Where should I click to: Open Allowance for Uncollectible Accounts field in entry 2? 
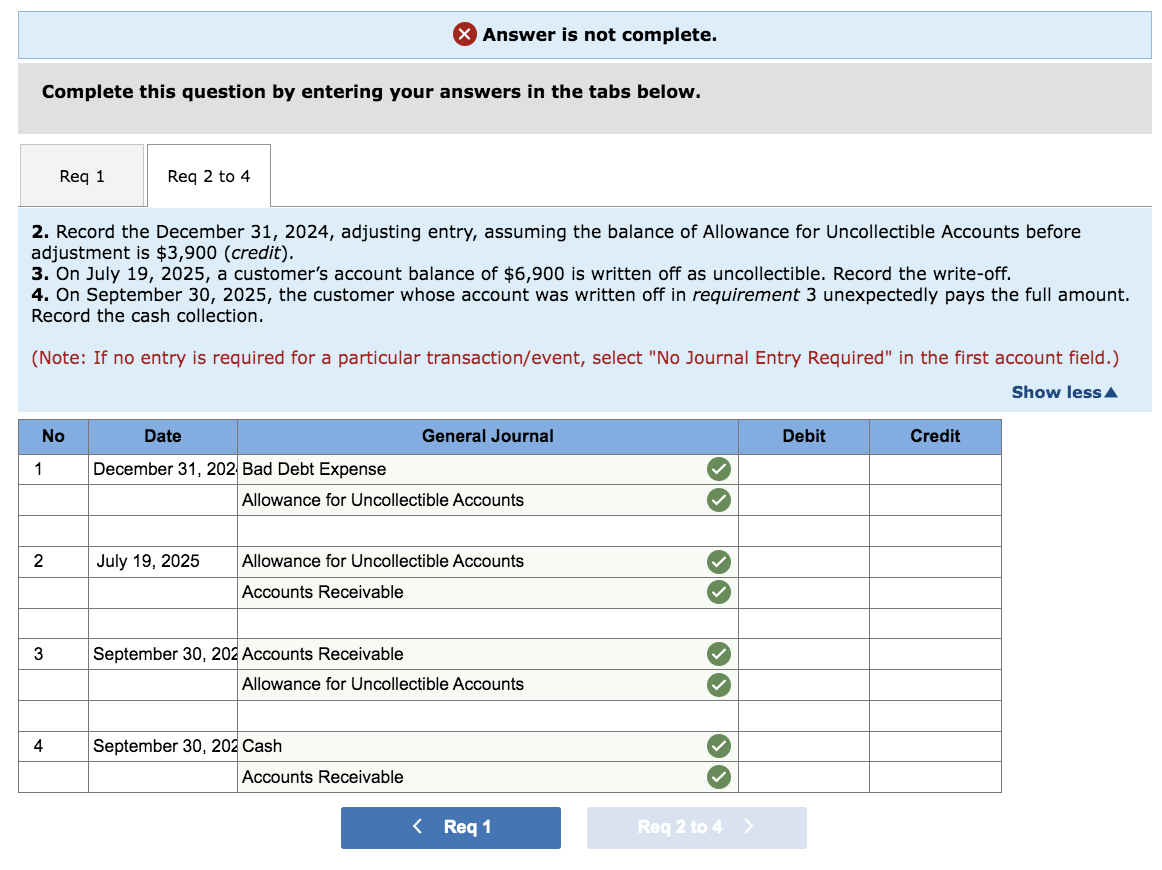[488, 562]
